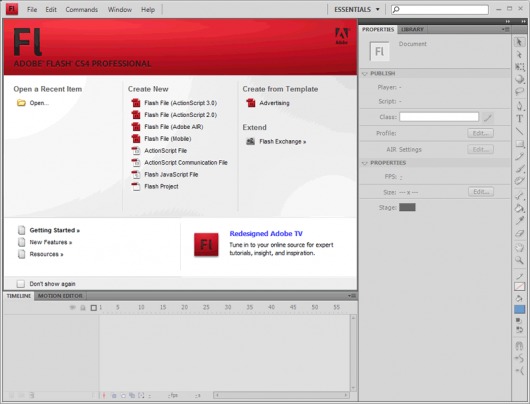530x404 pixels.
Task: Open the ESSENTIALS workspace dropdown
Action: click(x=357, y=9)
